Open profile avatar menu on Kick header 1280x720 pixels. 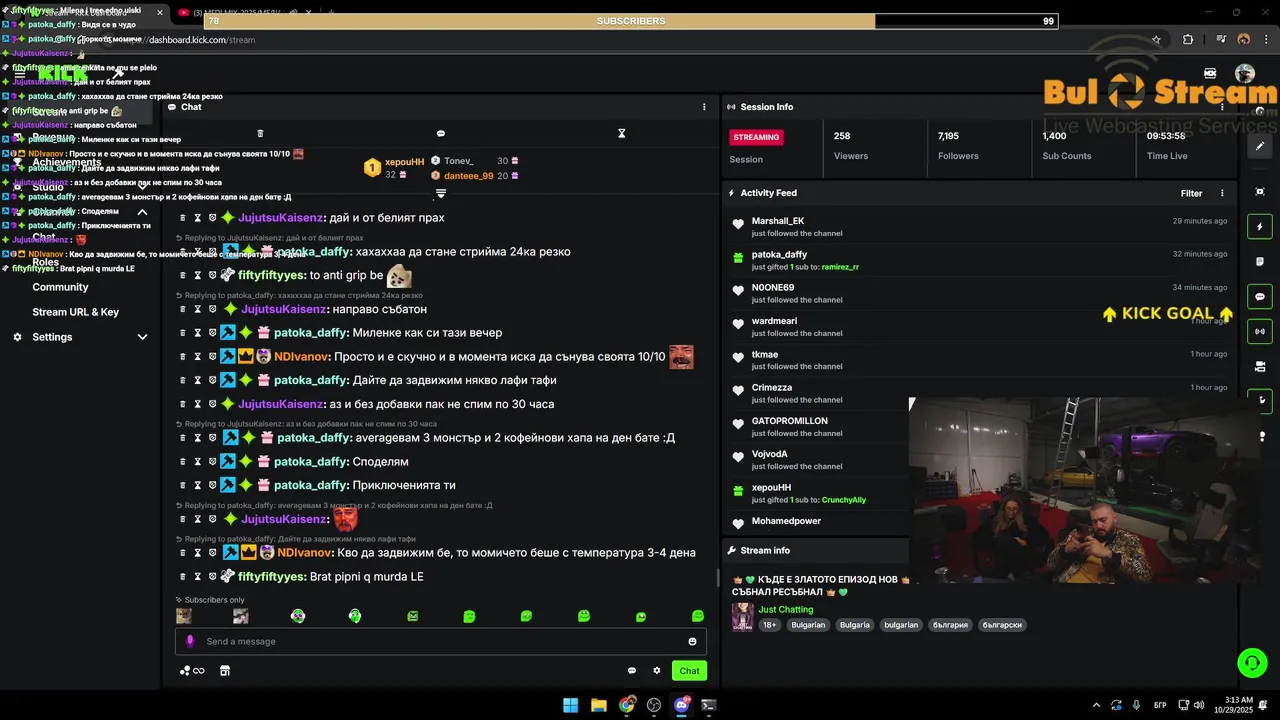tap(1245, 73)
